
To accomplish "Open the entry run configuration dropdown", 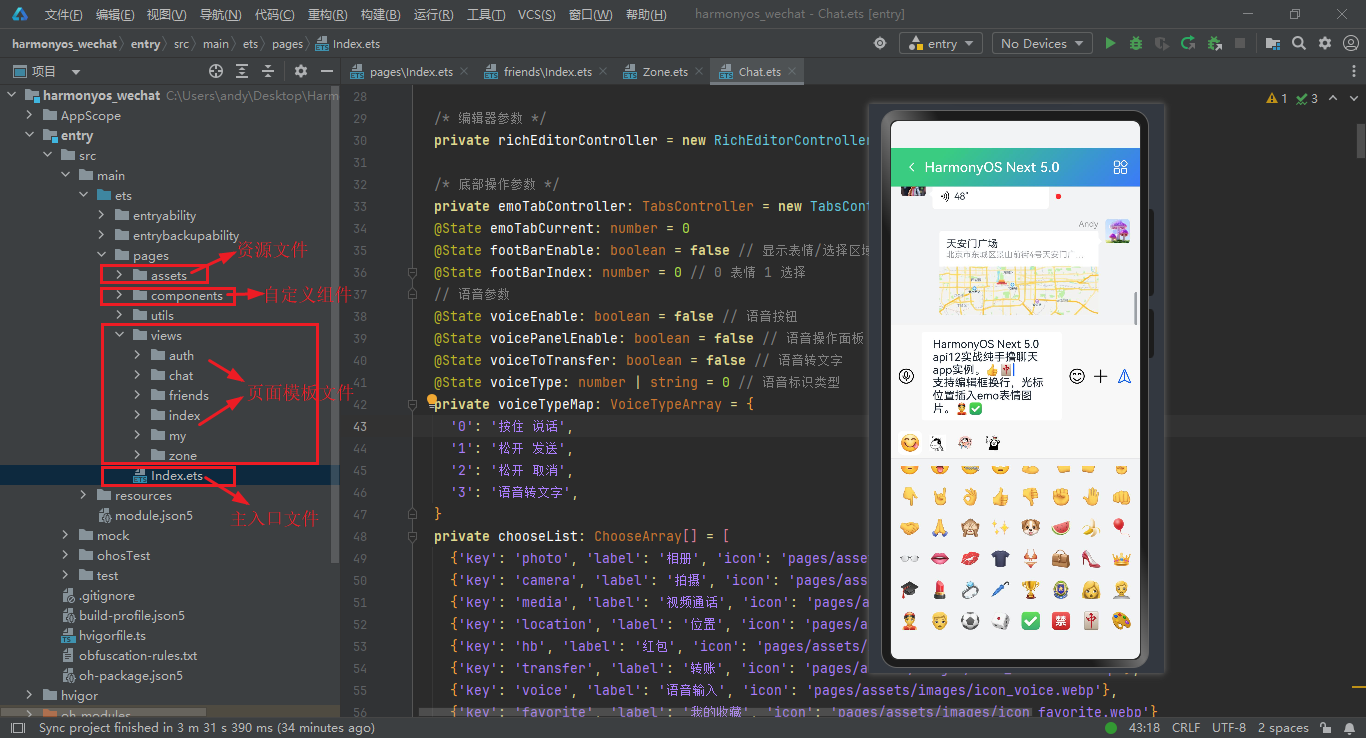I will click(x=941, y=44).
